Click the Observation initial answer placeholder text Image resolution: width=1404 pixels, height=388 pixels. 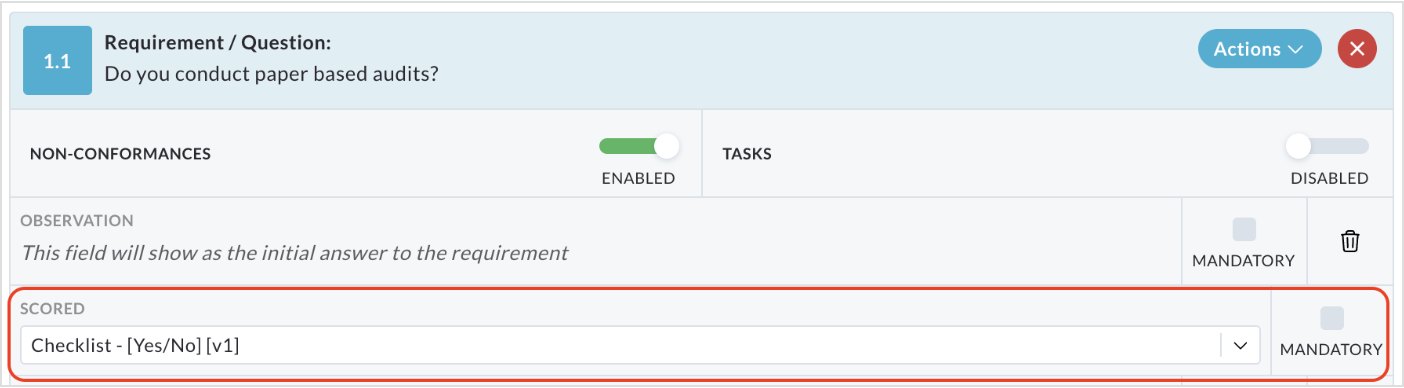tap(294, 253)
